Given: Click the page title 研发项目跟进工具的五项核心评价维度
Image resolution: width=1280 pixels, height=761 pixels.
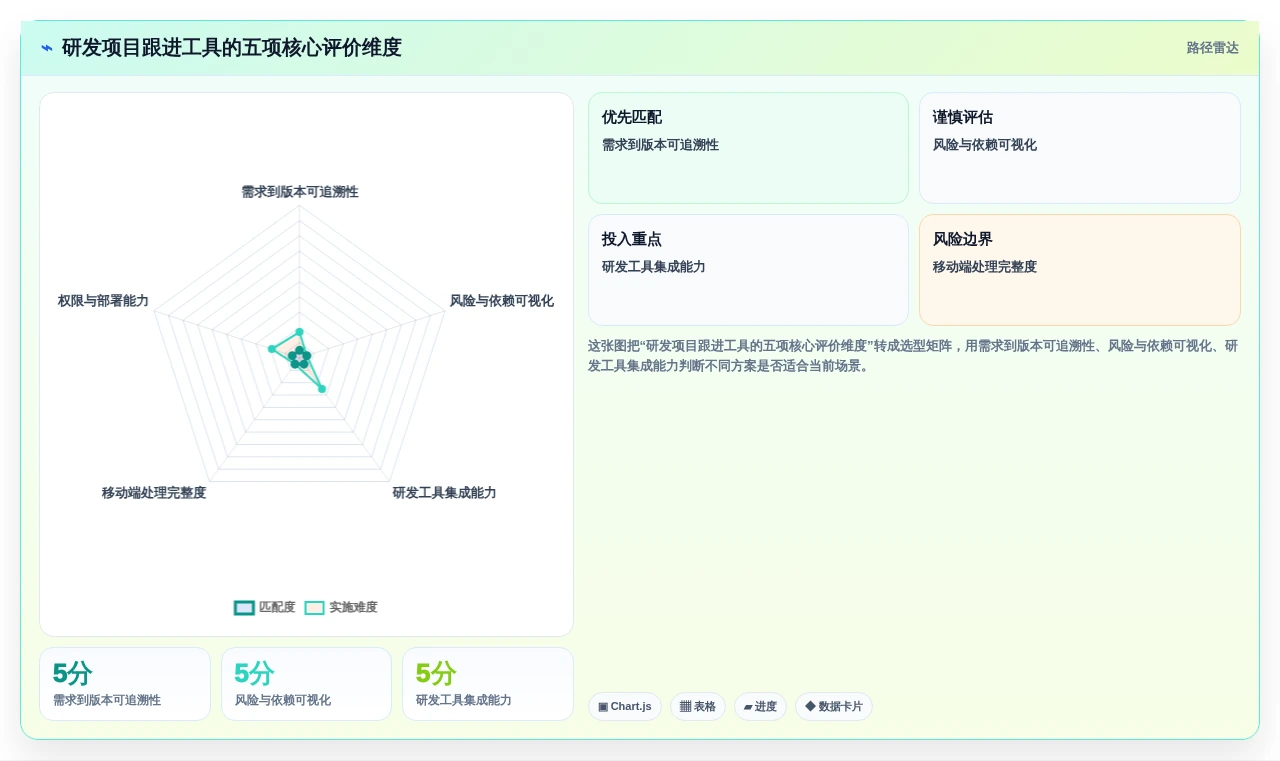Looking at the screenshot, I should (x=232, y=48).
